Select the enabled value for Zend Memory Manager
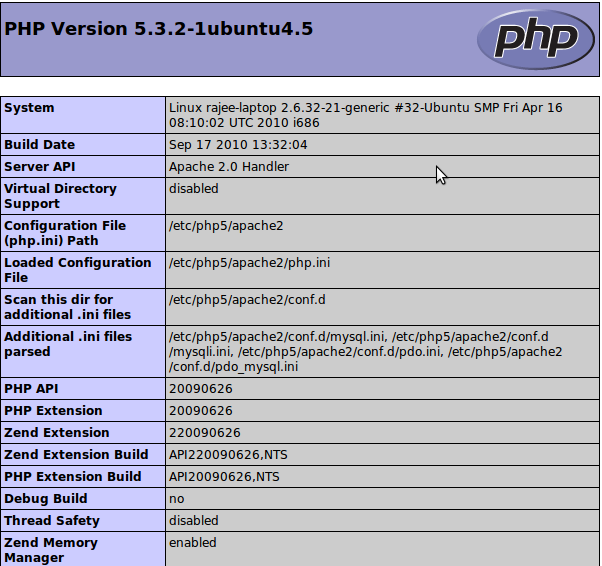The image size is (602, 566). [193, 543]
